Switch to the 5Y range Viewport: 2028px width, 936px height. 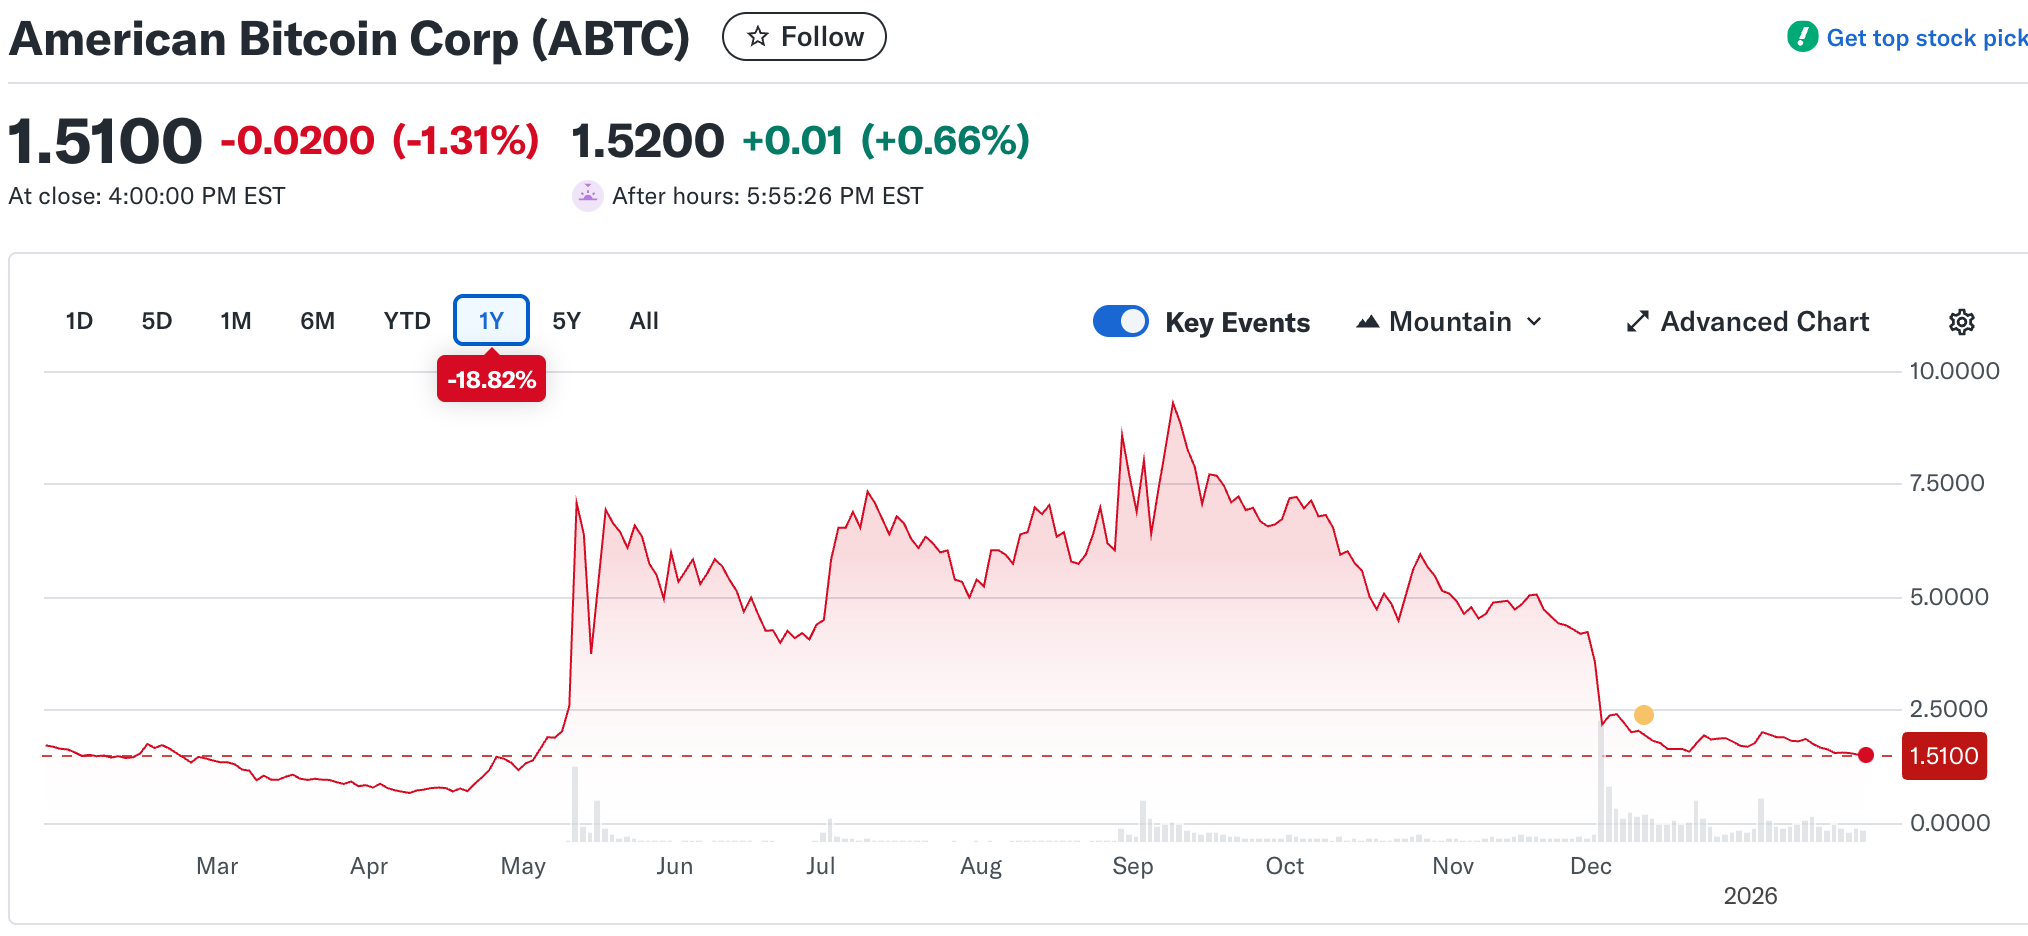(566, 321)
